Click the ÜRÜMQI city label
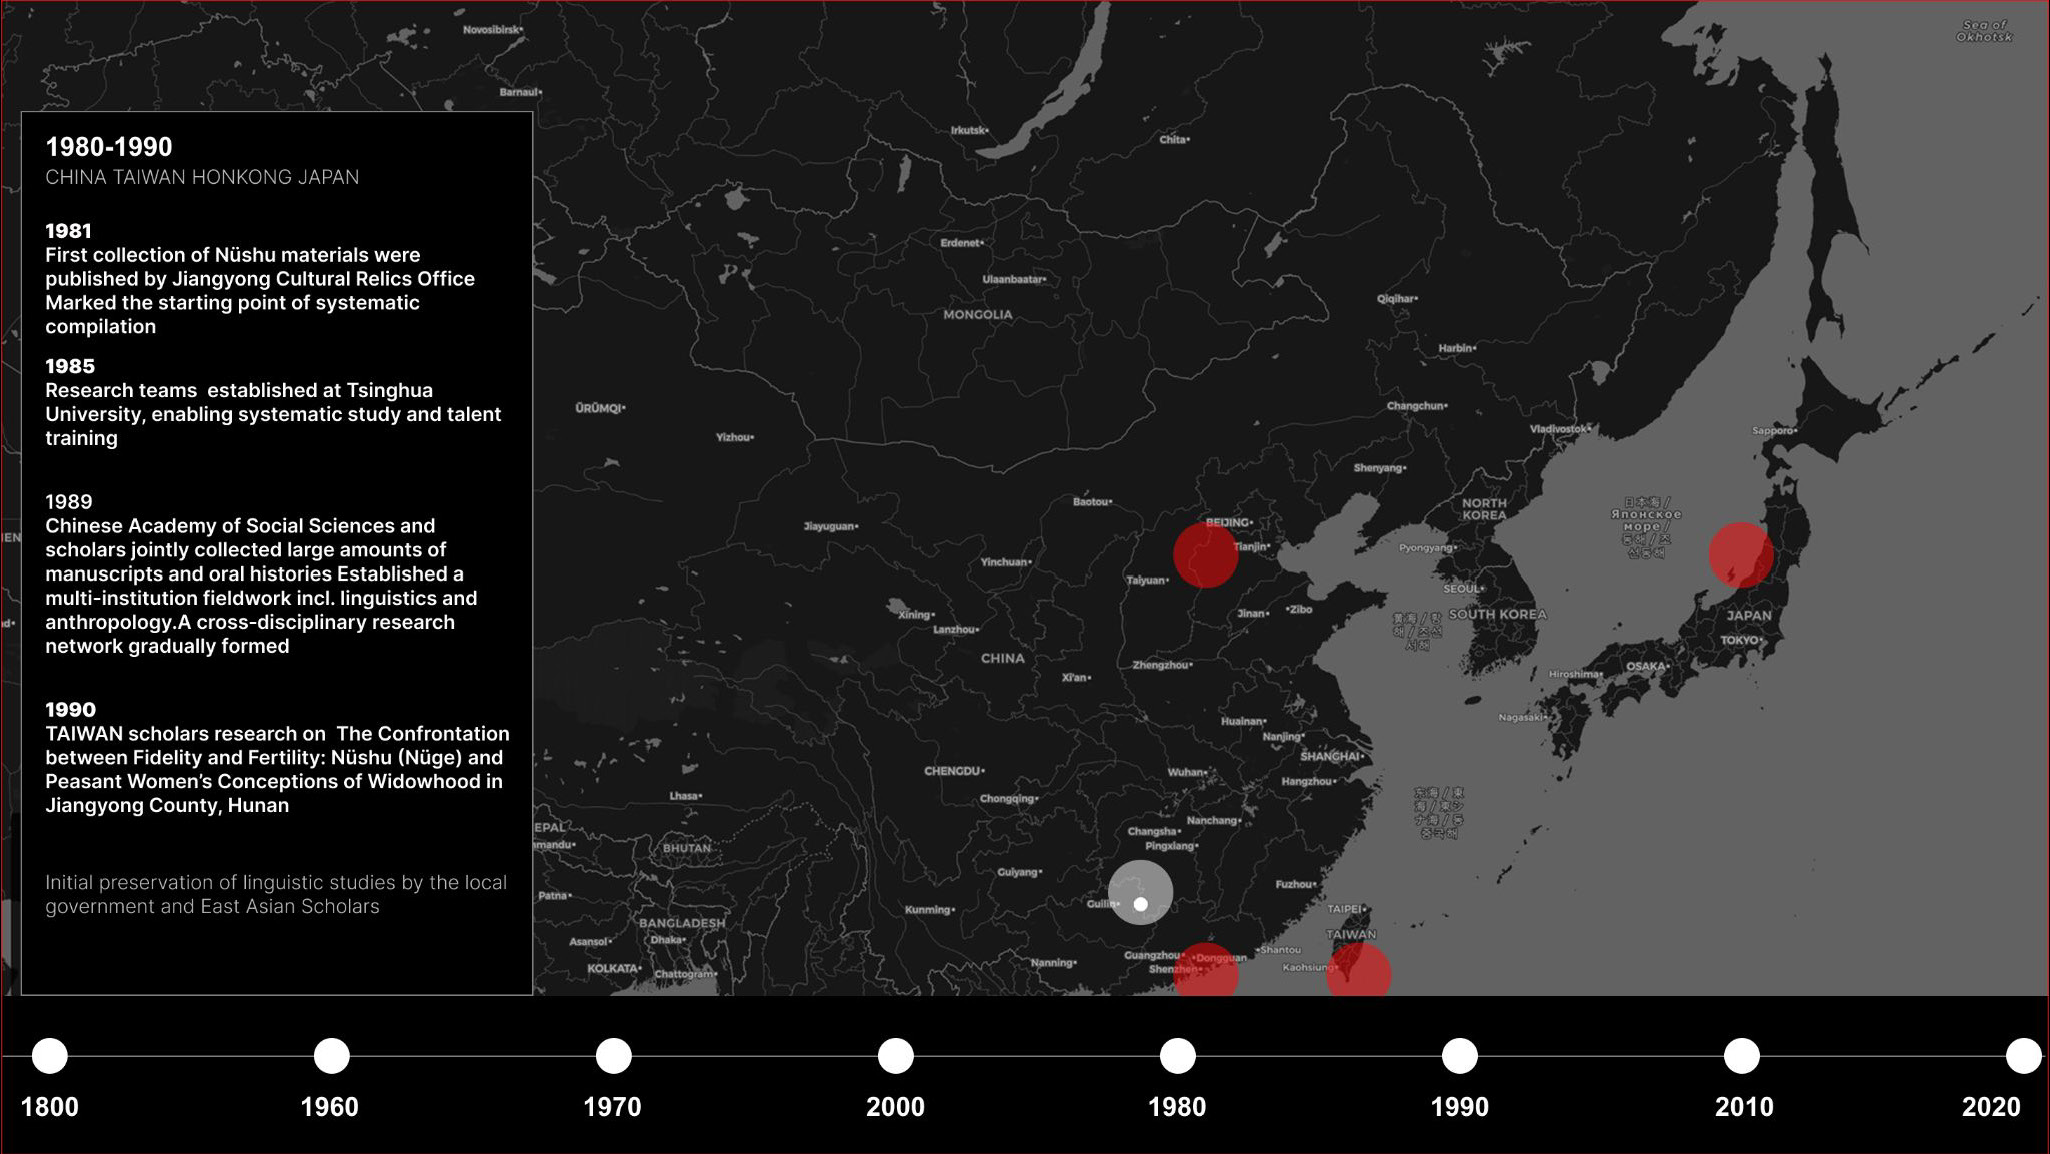Image resolution: width=2050 pixels, height=1154 pixels. click(600, 408)
